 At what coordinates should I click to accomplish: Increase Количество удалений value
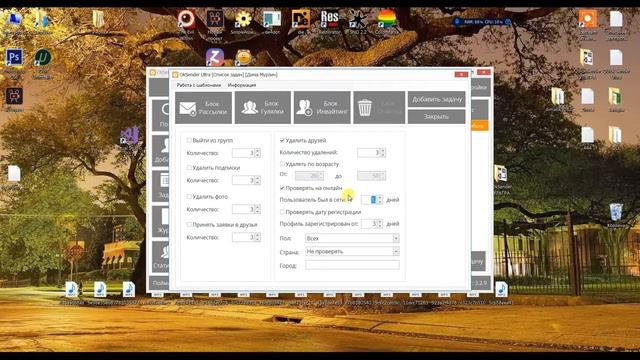point(382,150)
